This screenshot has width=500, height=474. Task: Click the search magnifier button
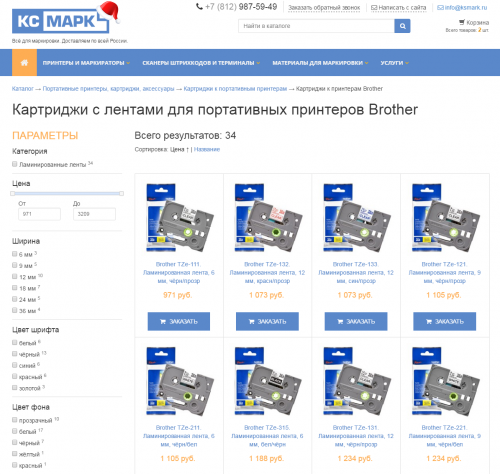402,26
